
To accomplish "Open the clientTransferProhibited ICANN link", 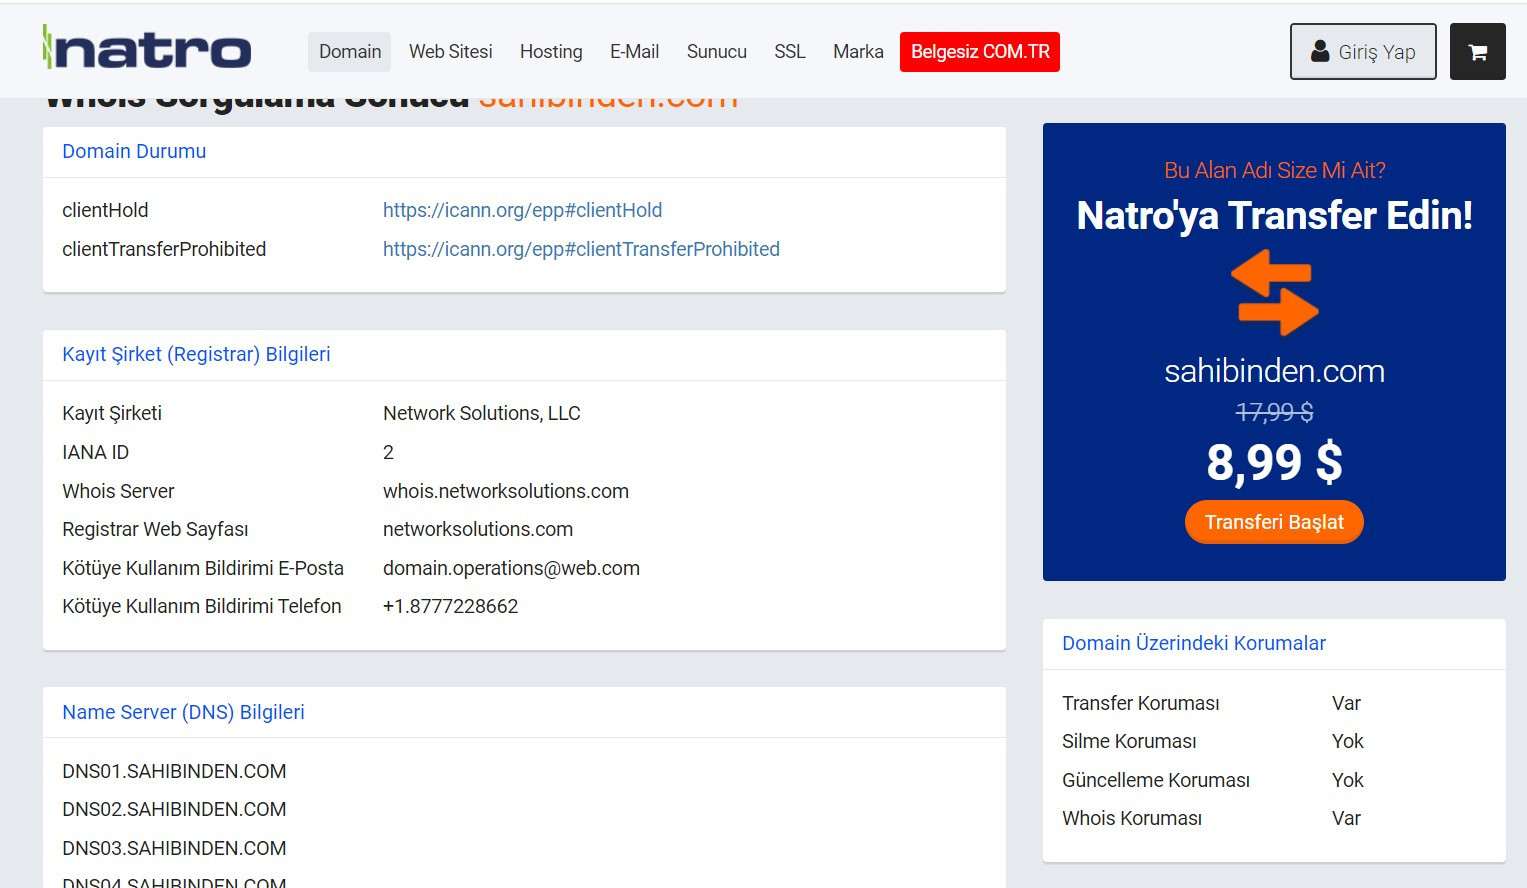I will click(581, 249).
